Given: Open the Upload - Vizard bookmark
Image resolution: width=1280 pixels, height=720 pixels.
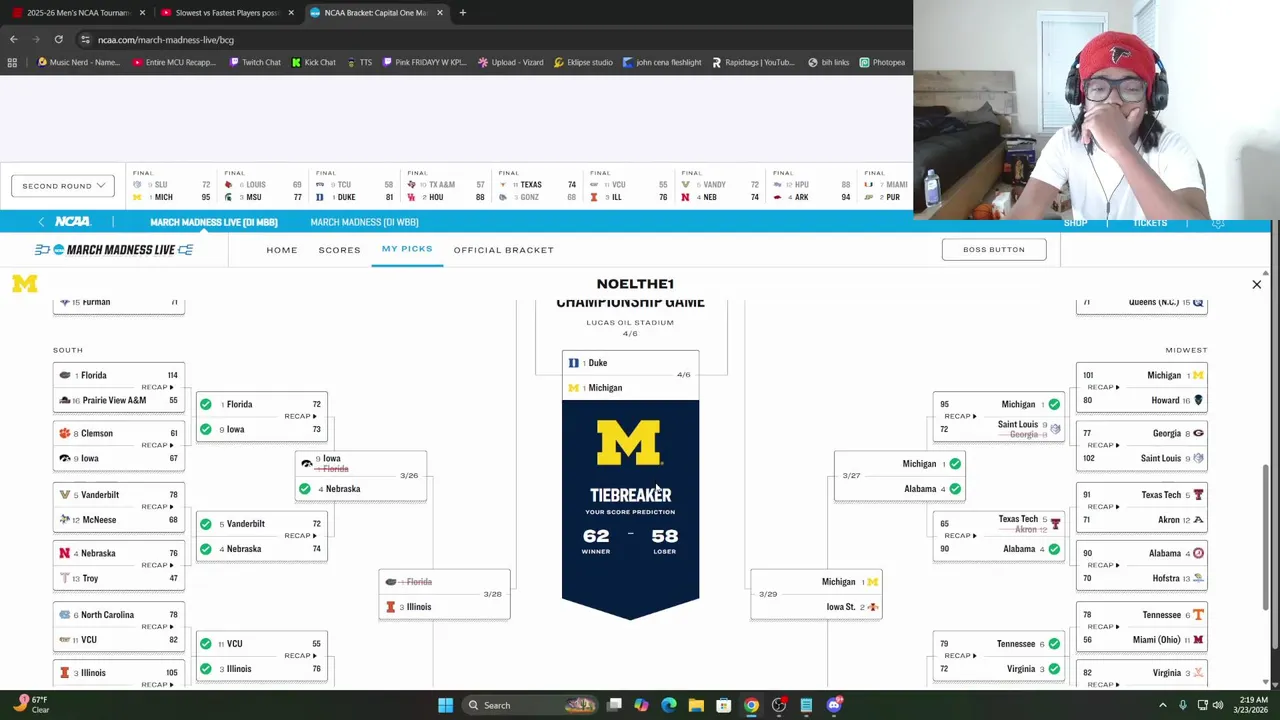Looking at the screenshot, I should click(510, 62).
